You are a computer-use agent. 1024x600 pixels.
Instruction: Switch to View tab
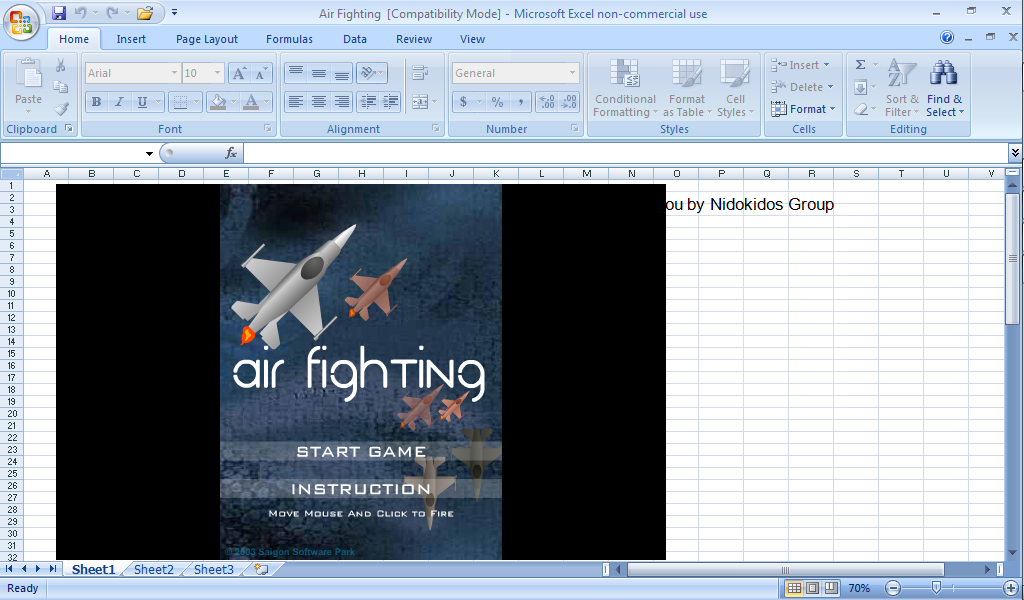tap(472, 39)
